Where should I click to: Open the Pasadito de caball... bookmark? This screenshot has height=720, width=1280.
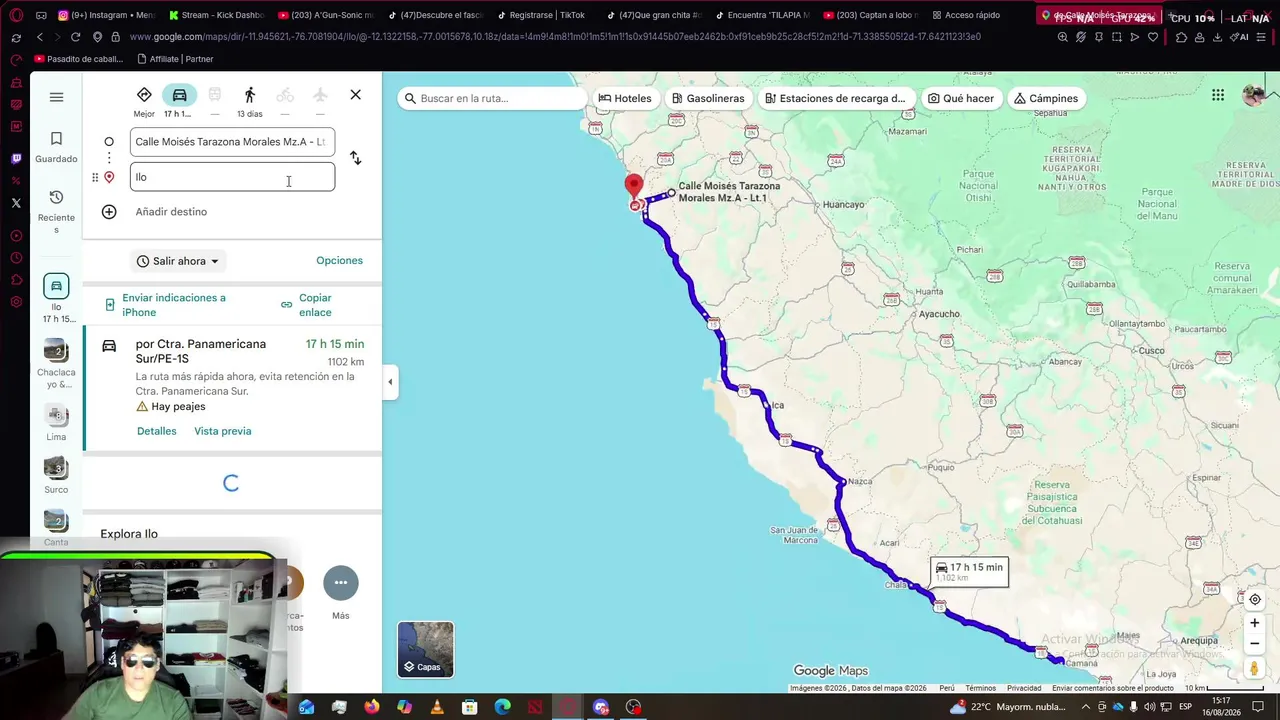pos(79,59)
